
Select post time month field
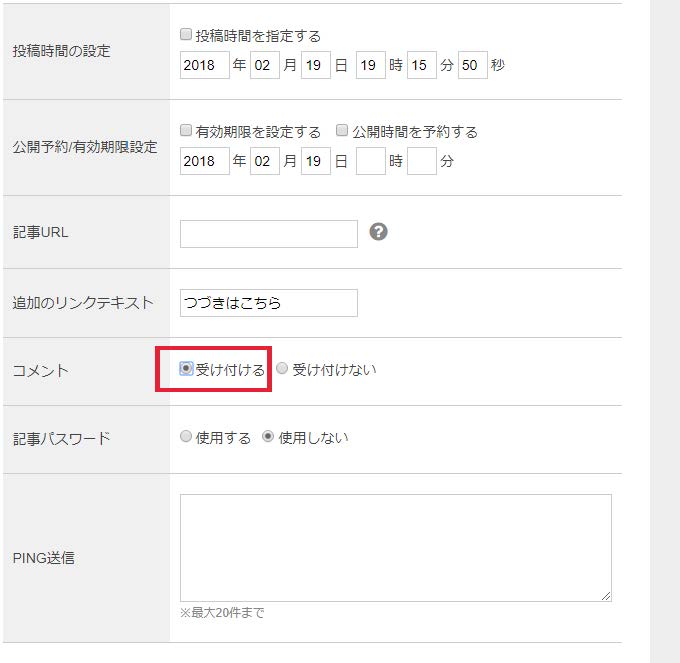[x=265, y=65]
